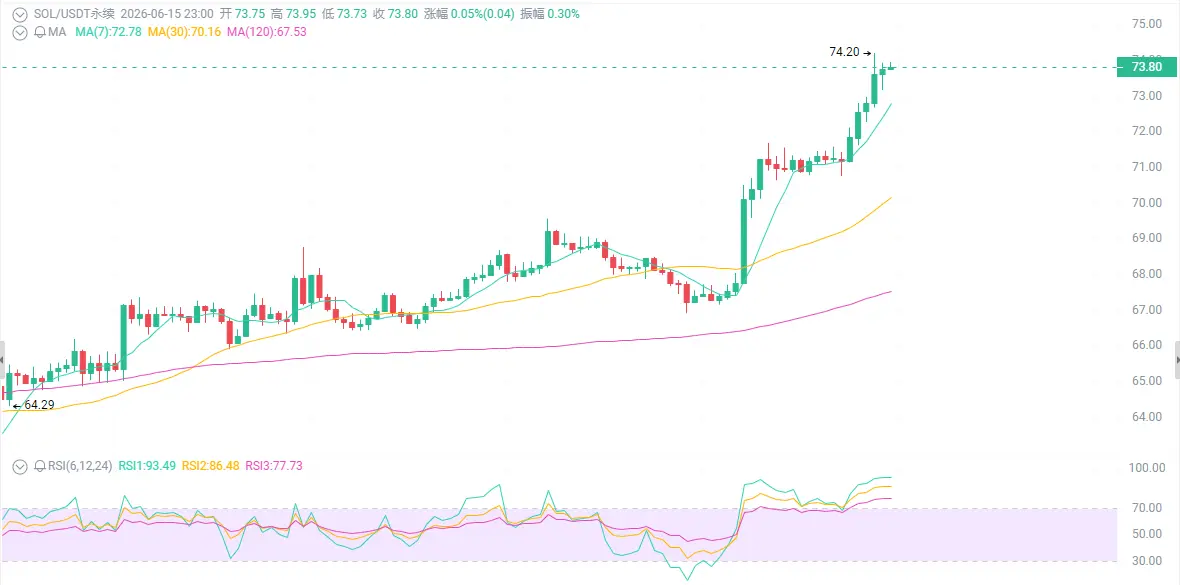The height and width of the screenshot is (585, 1180).
Task: Collapse the MA indicator row chevron
Action: (20, 32)
